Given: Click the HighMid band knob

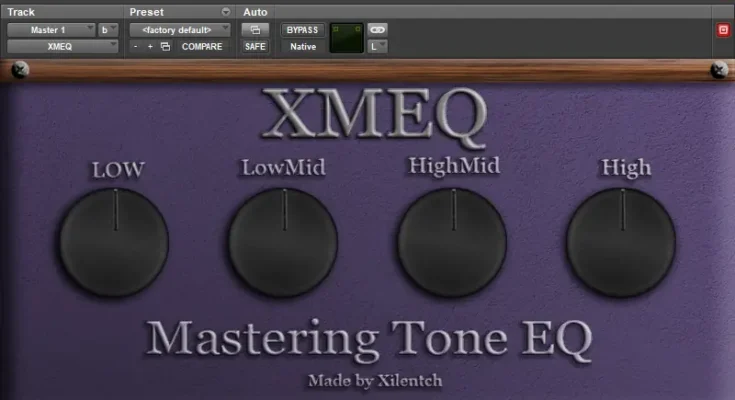Looking at the screenshot, I should tap(452, 242).
